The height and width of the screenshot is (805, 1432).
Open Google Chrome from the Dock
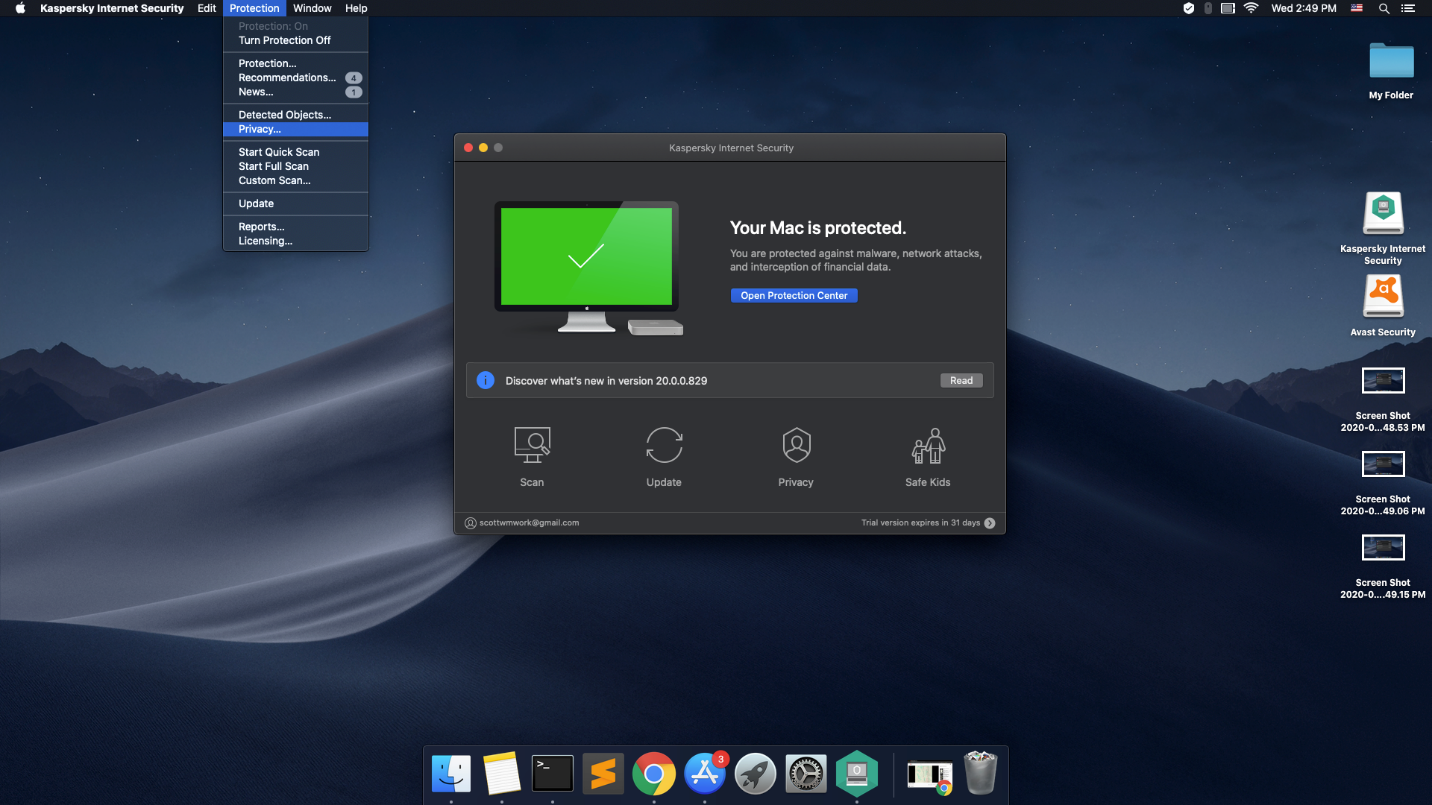point(654,774)
